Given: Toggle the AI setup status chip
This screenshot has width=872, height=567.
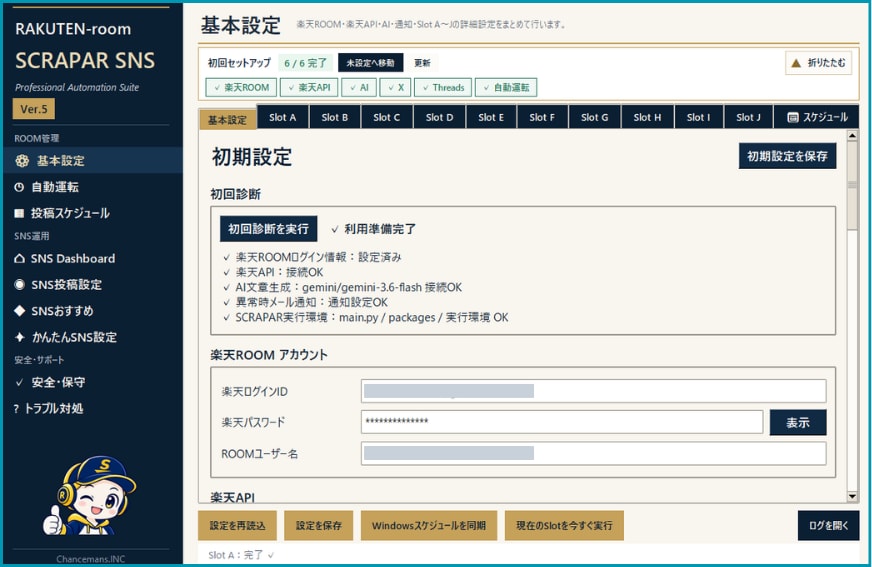Looking at the screenshot, I should click(359, 87).
